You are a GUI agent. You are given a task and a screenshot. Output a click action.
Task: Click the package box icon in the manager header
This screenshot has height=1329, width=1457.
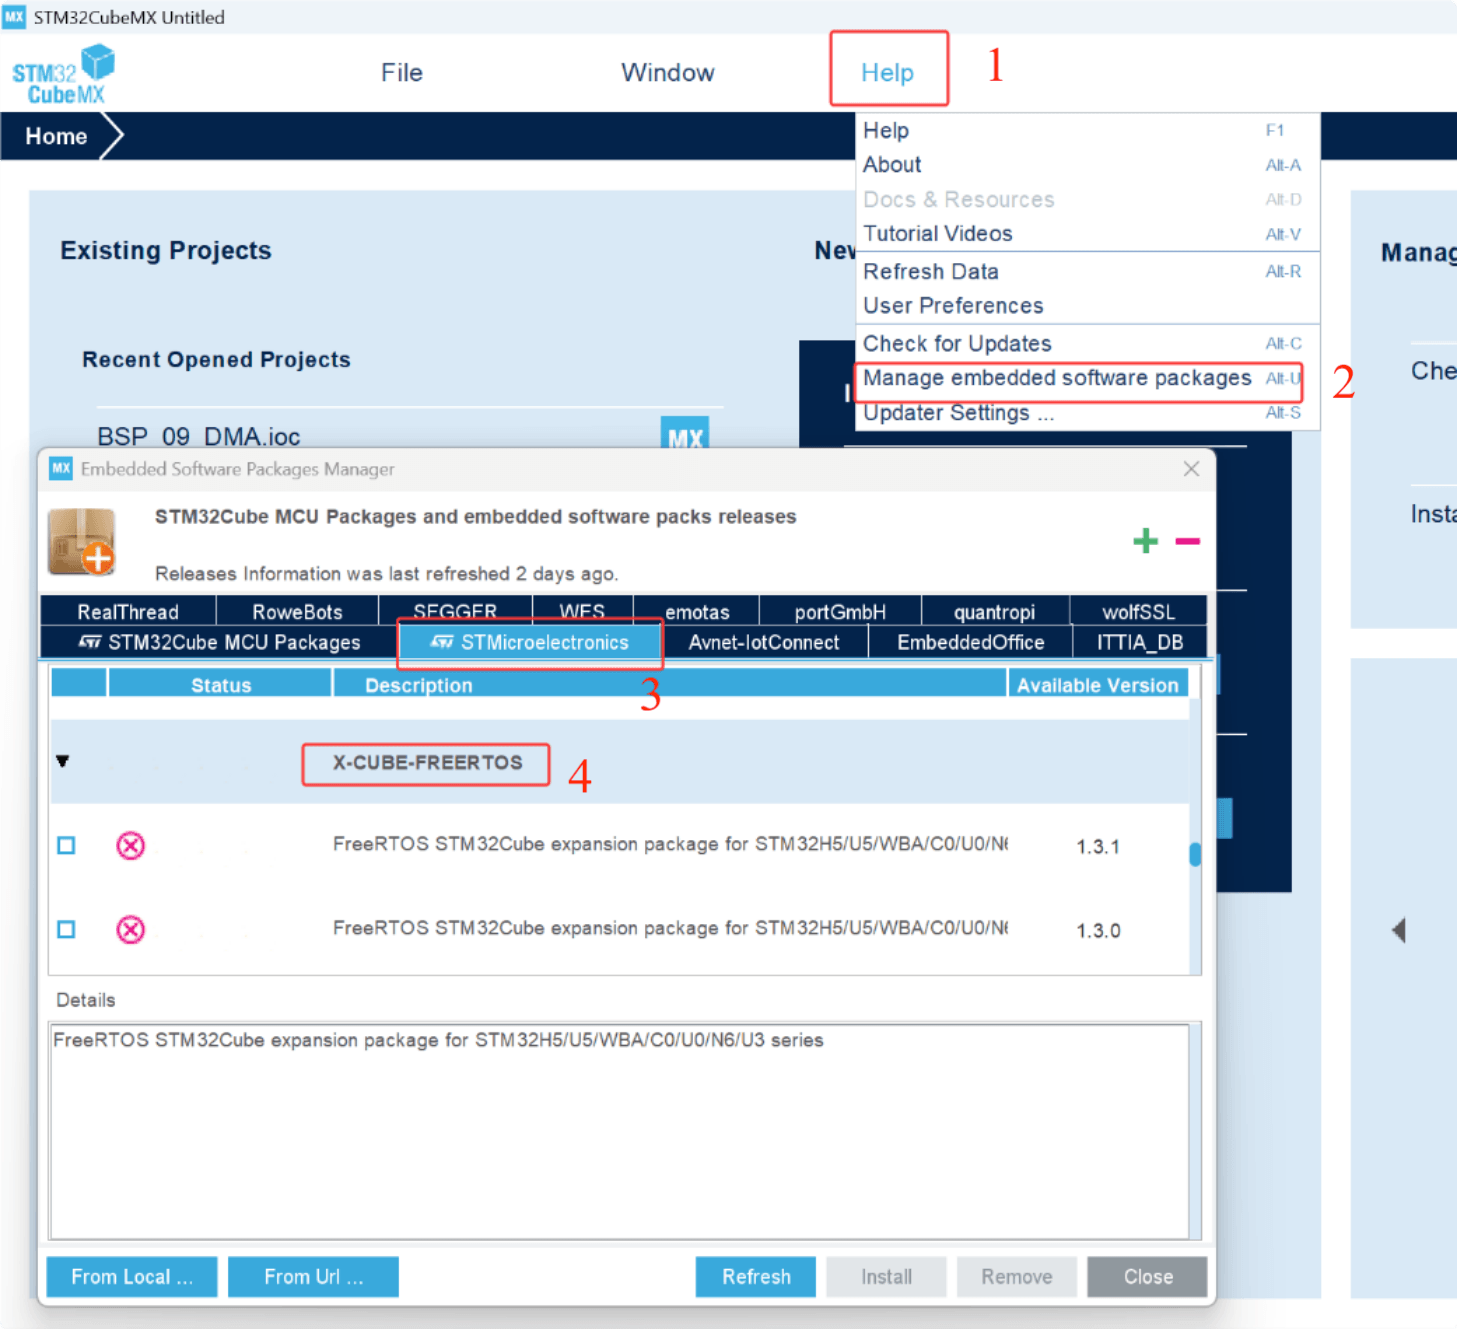pos(82,542)
